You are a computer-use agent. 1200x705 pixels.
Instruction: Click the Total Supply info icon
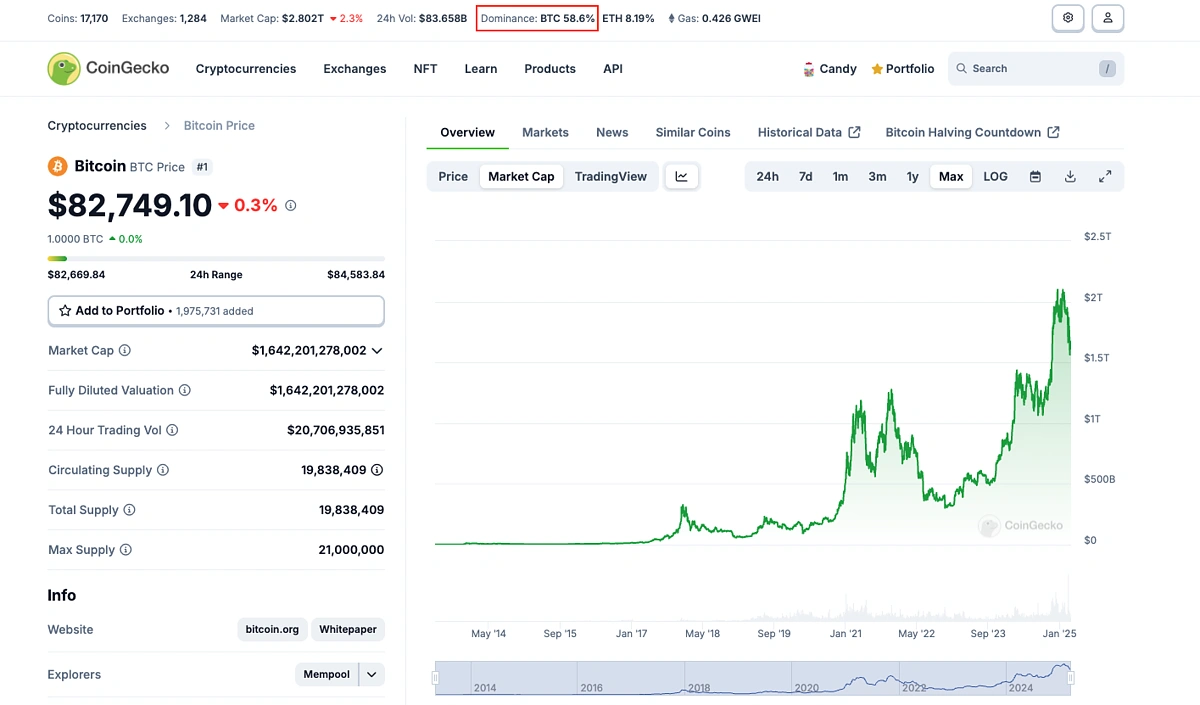point(129,510)
